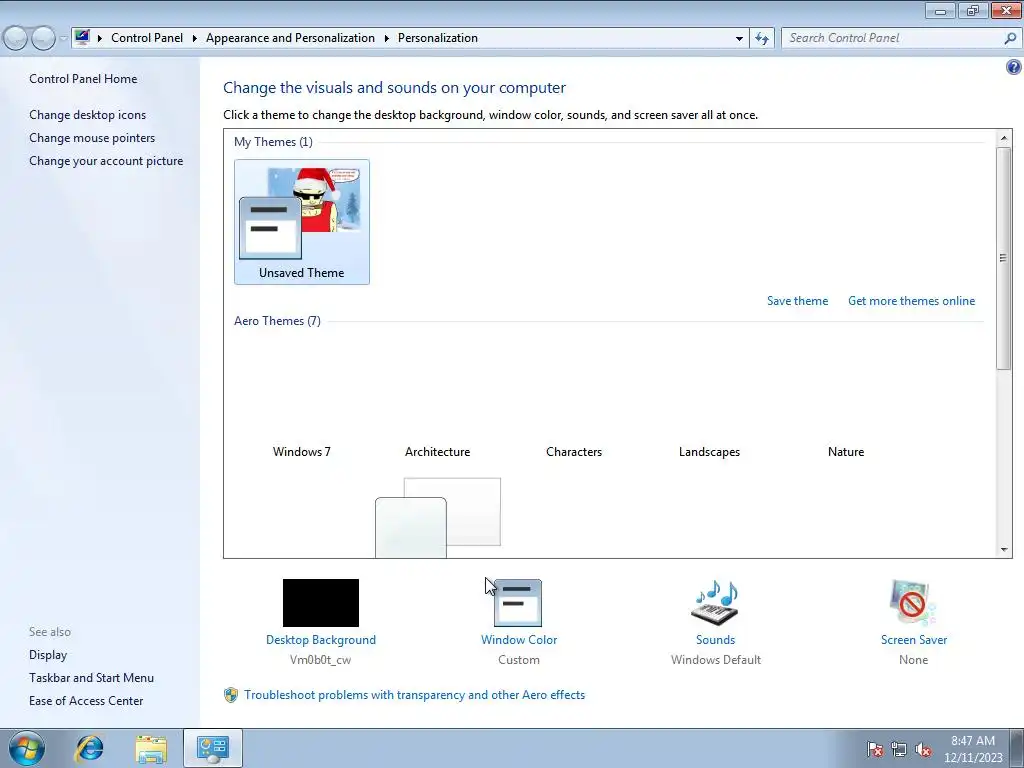Open the Windows Start orb
This screenshot has height=768, width=1024.
[x=26, y=748]
